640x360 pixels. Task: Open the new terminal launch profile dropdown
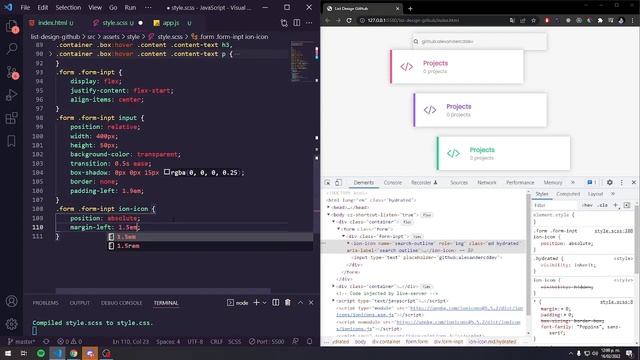pos(264,302)
